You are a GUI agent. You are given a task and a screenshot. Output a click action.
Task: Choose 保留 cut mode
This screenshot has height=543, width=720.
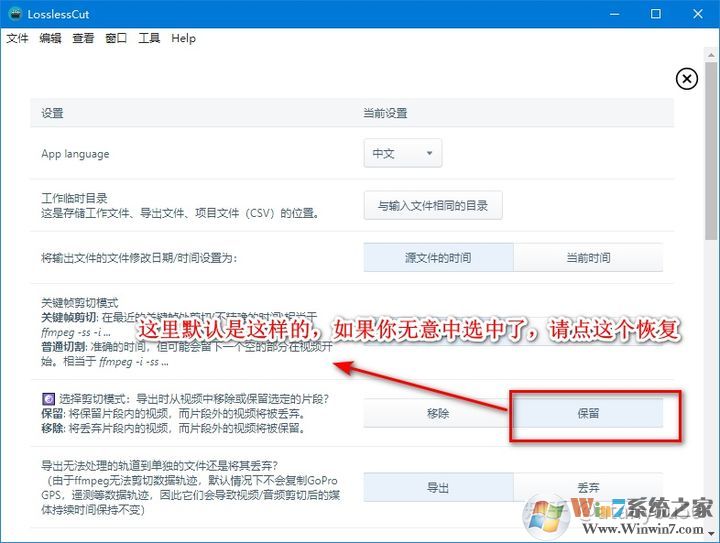coord(588,413)
